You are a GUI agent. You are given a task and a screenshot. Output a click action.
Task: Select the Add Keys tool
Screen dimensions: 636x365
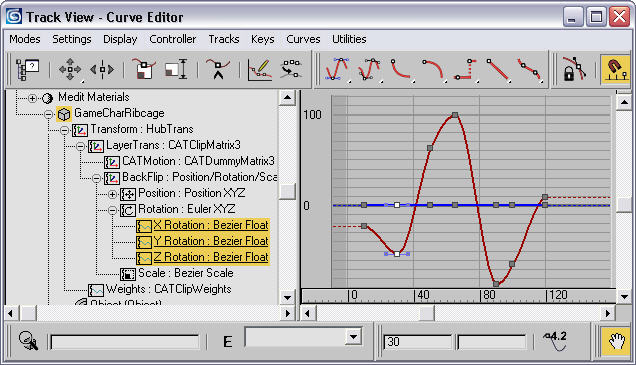pos(218,70)
